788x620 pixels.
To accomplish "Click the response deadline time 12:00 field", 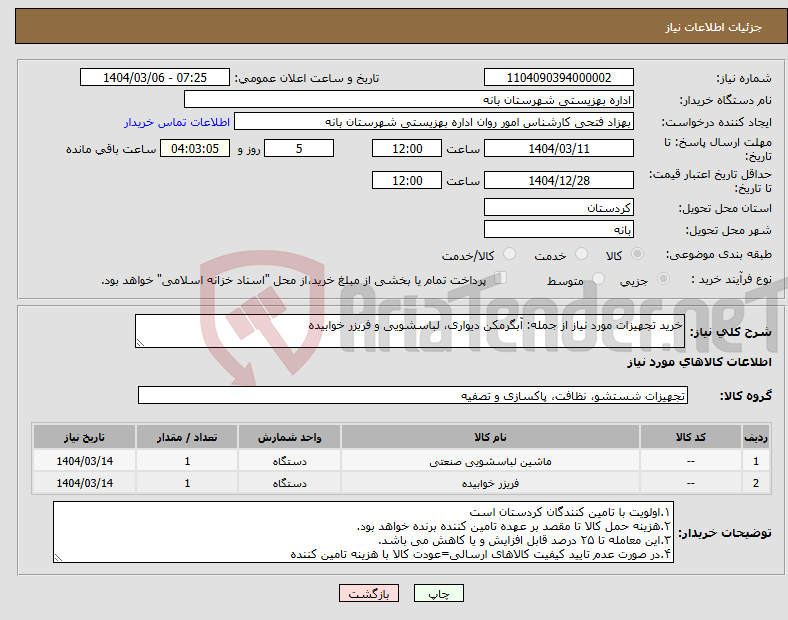I will click(x=407, y=148).
